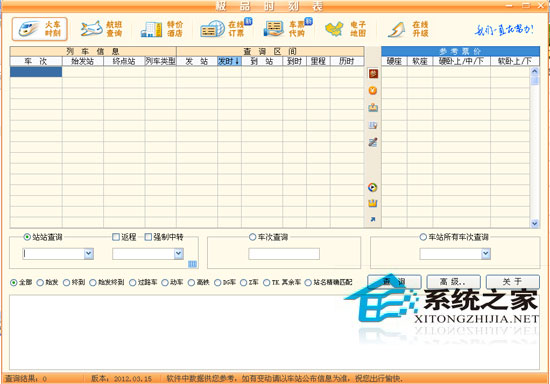550x384 pixels.
Task: Sort by the 始发站 column header
Action: (83, 61)
